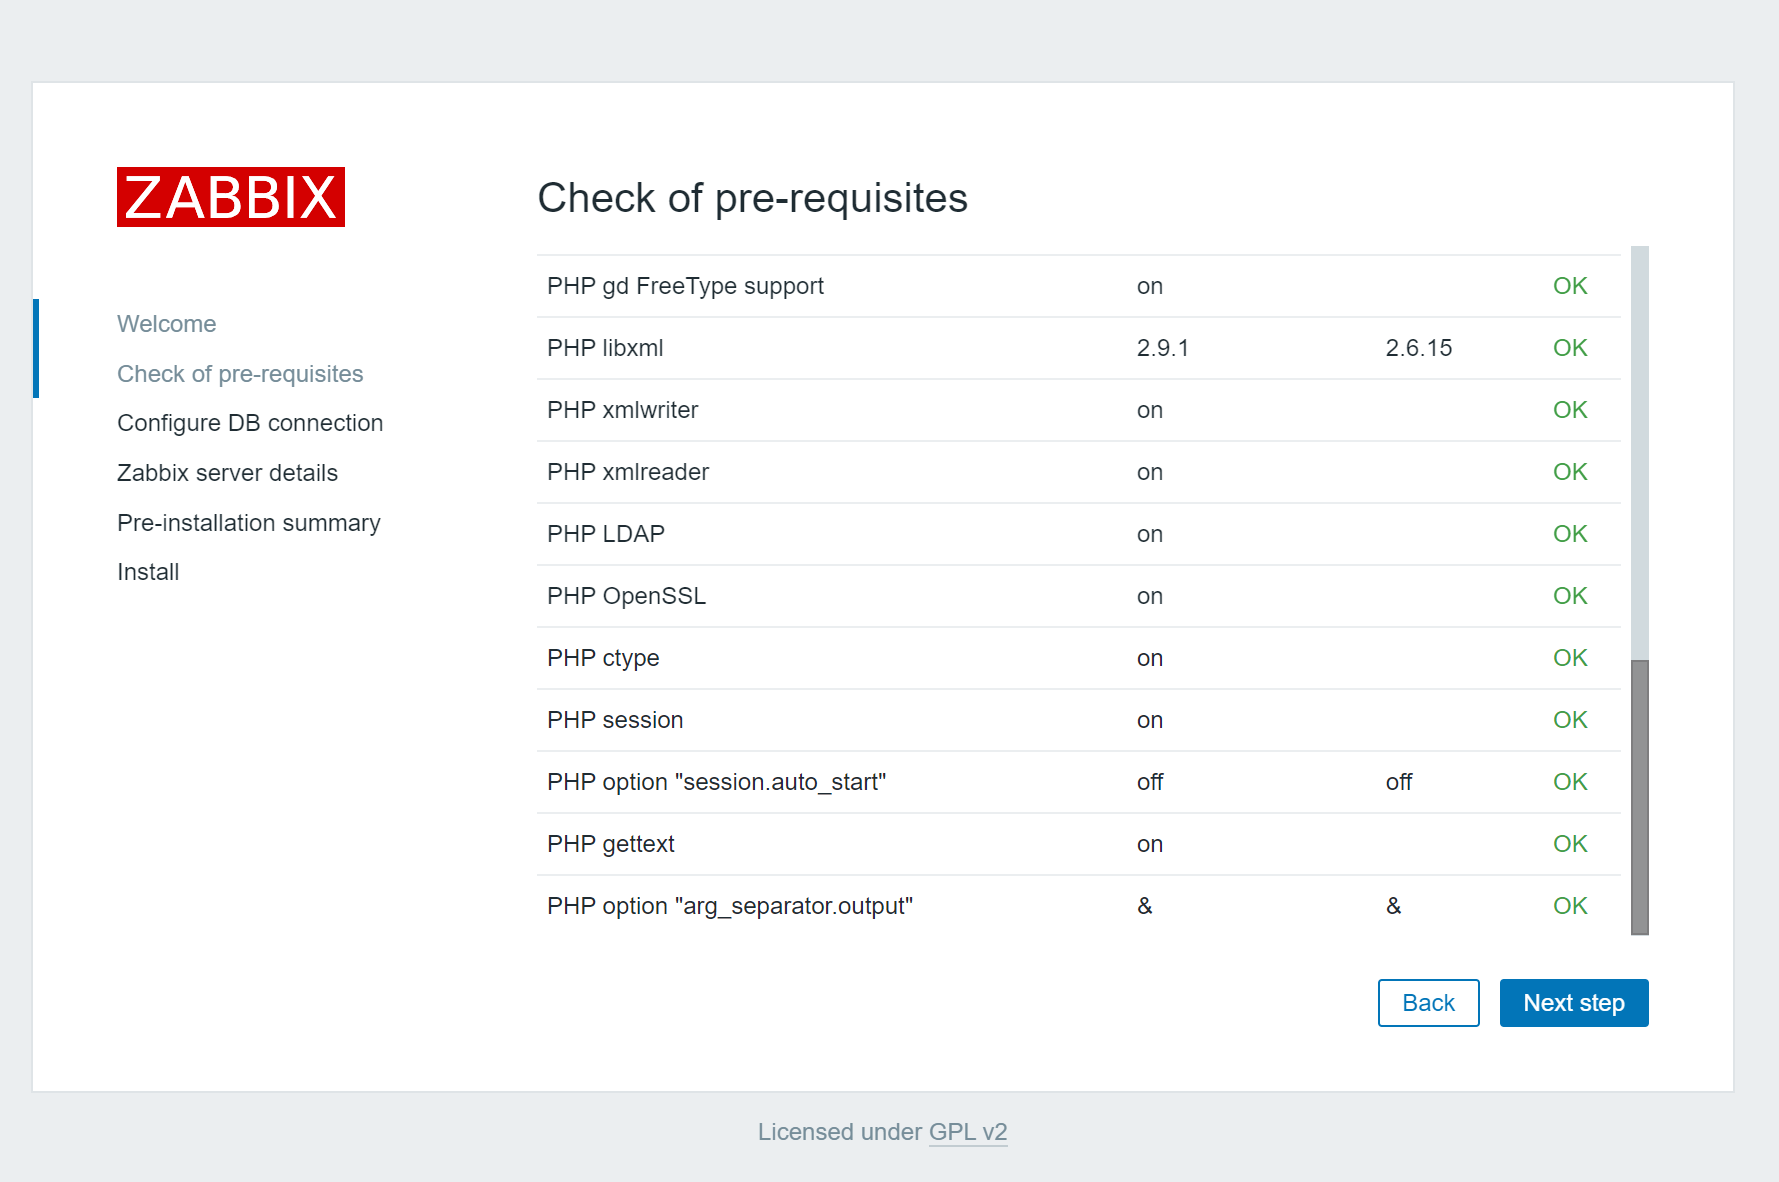
Task: Click OK status for PHP LDAP
Action: (1570, 534)
